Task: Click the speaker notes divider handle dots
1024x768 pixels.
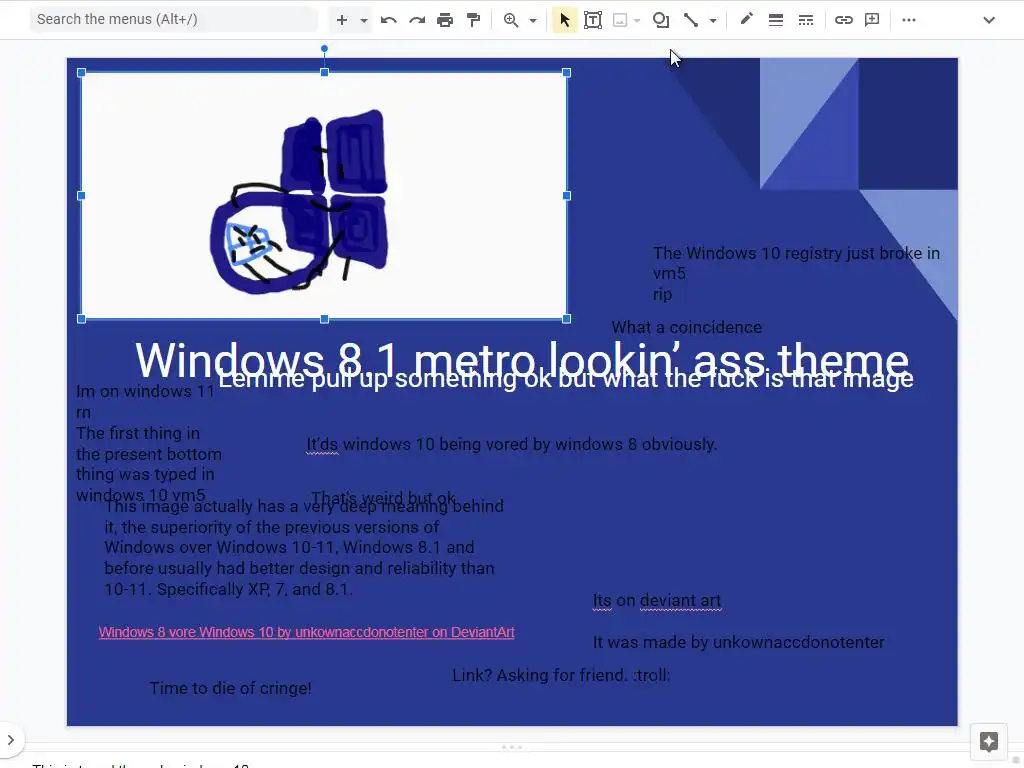Action: (x=512, y=747)
